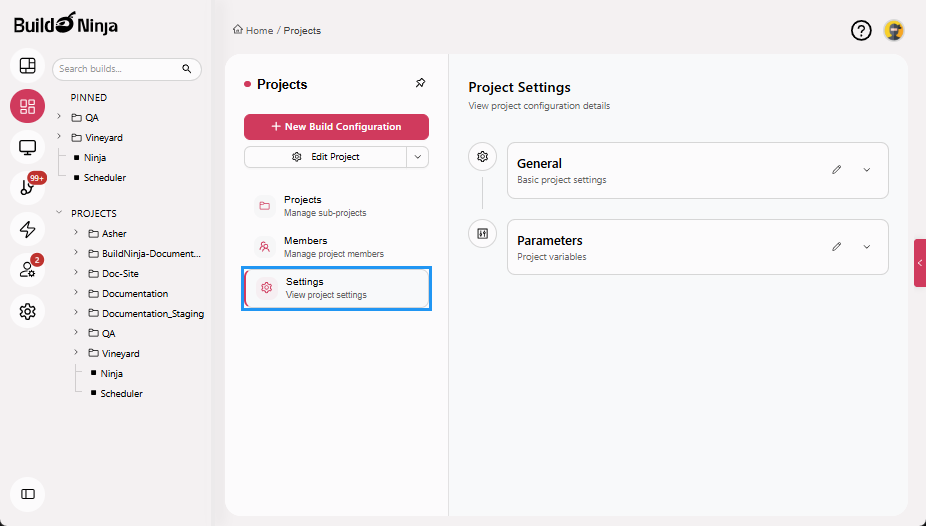Click the search magnifier icon
This screenshot has height=526, width=926.
click(187, 69)
